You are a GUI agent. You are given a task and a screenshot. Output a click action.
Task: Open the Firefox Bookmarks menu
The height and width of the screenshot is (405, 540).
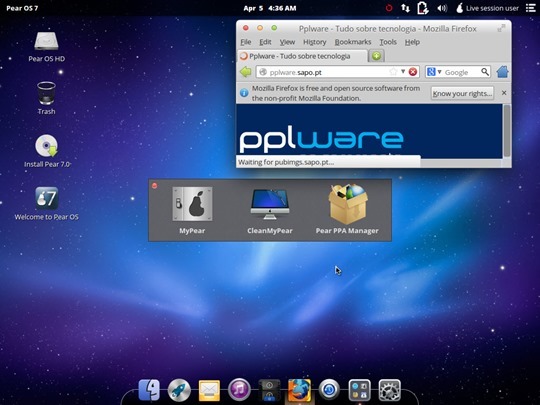coord(353,42)
